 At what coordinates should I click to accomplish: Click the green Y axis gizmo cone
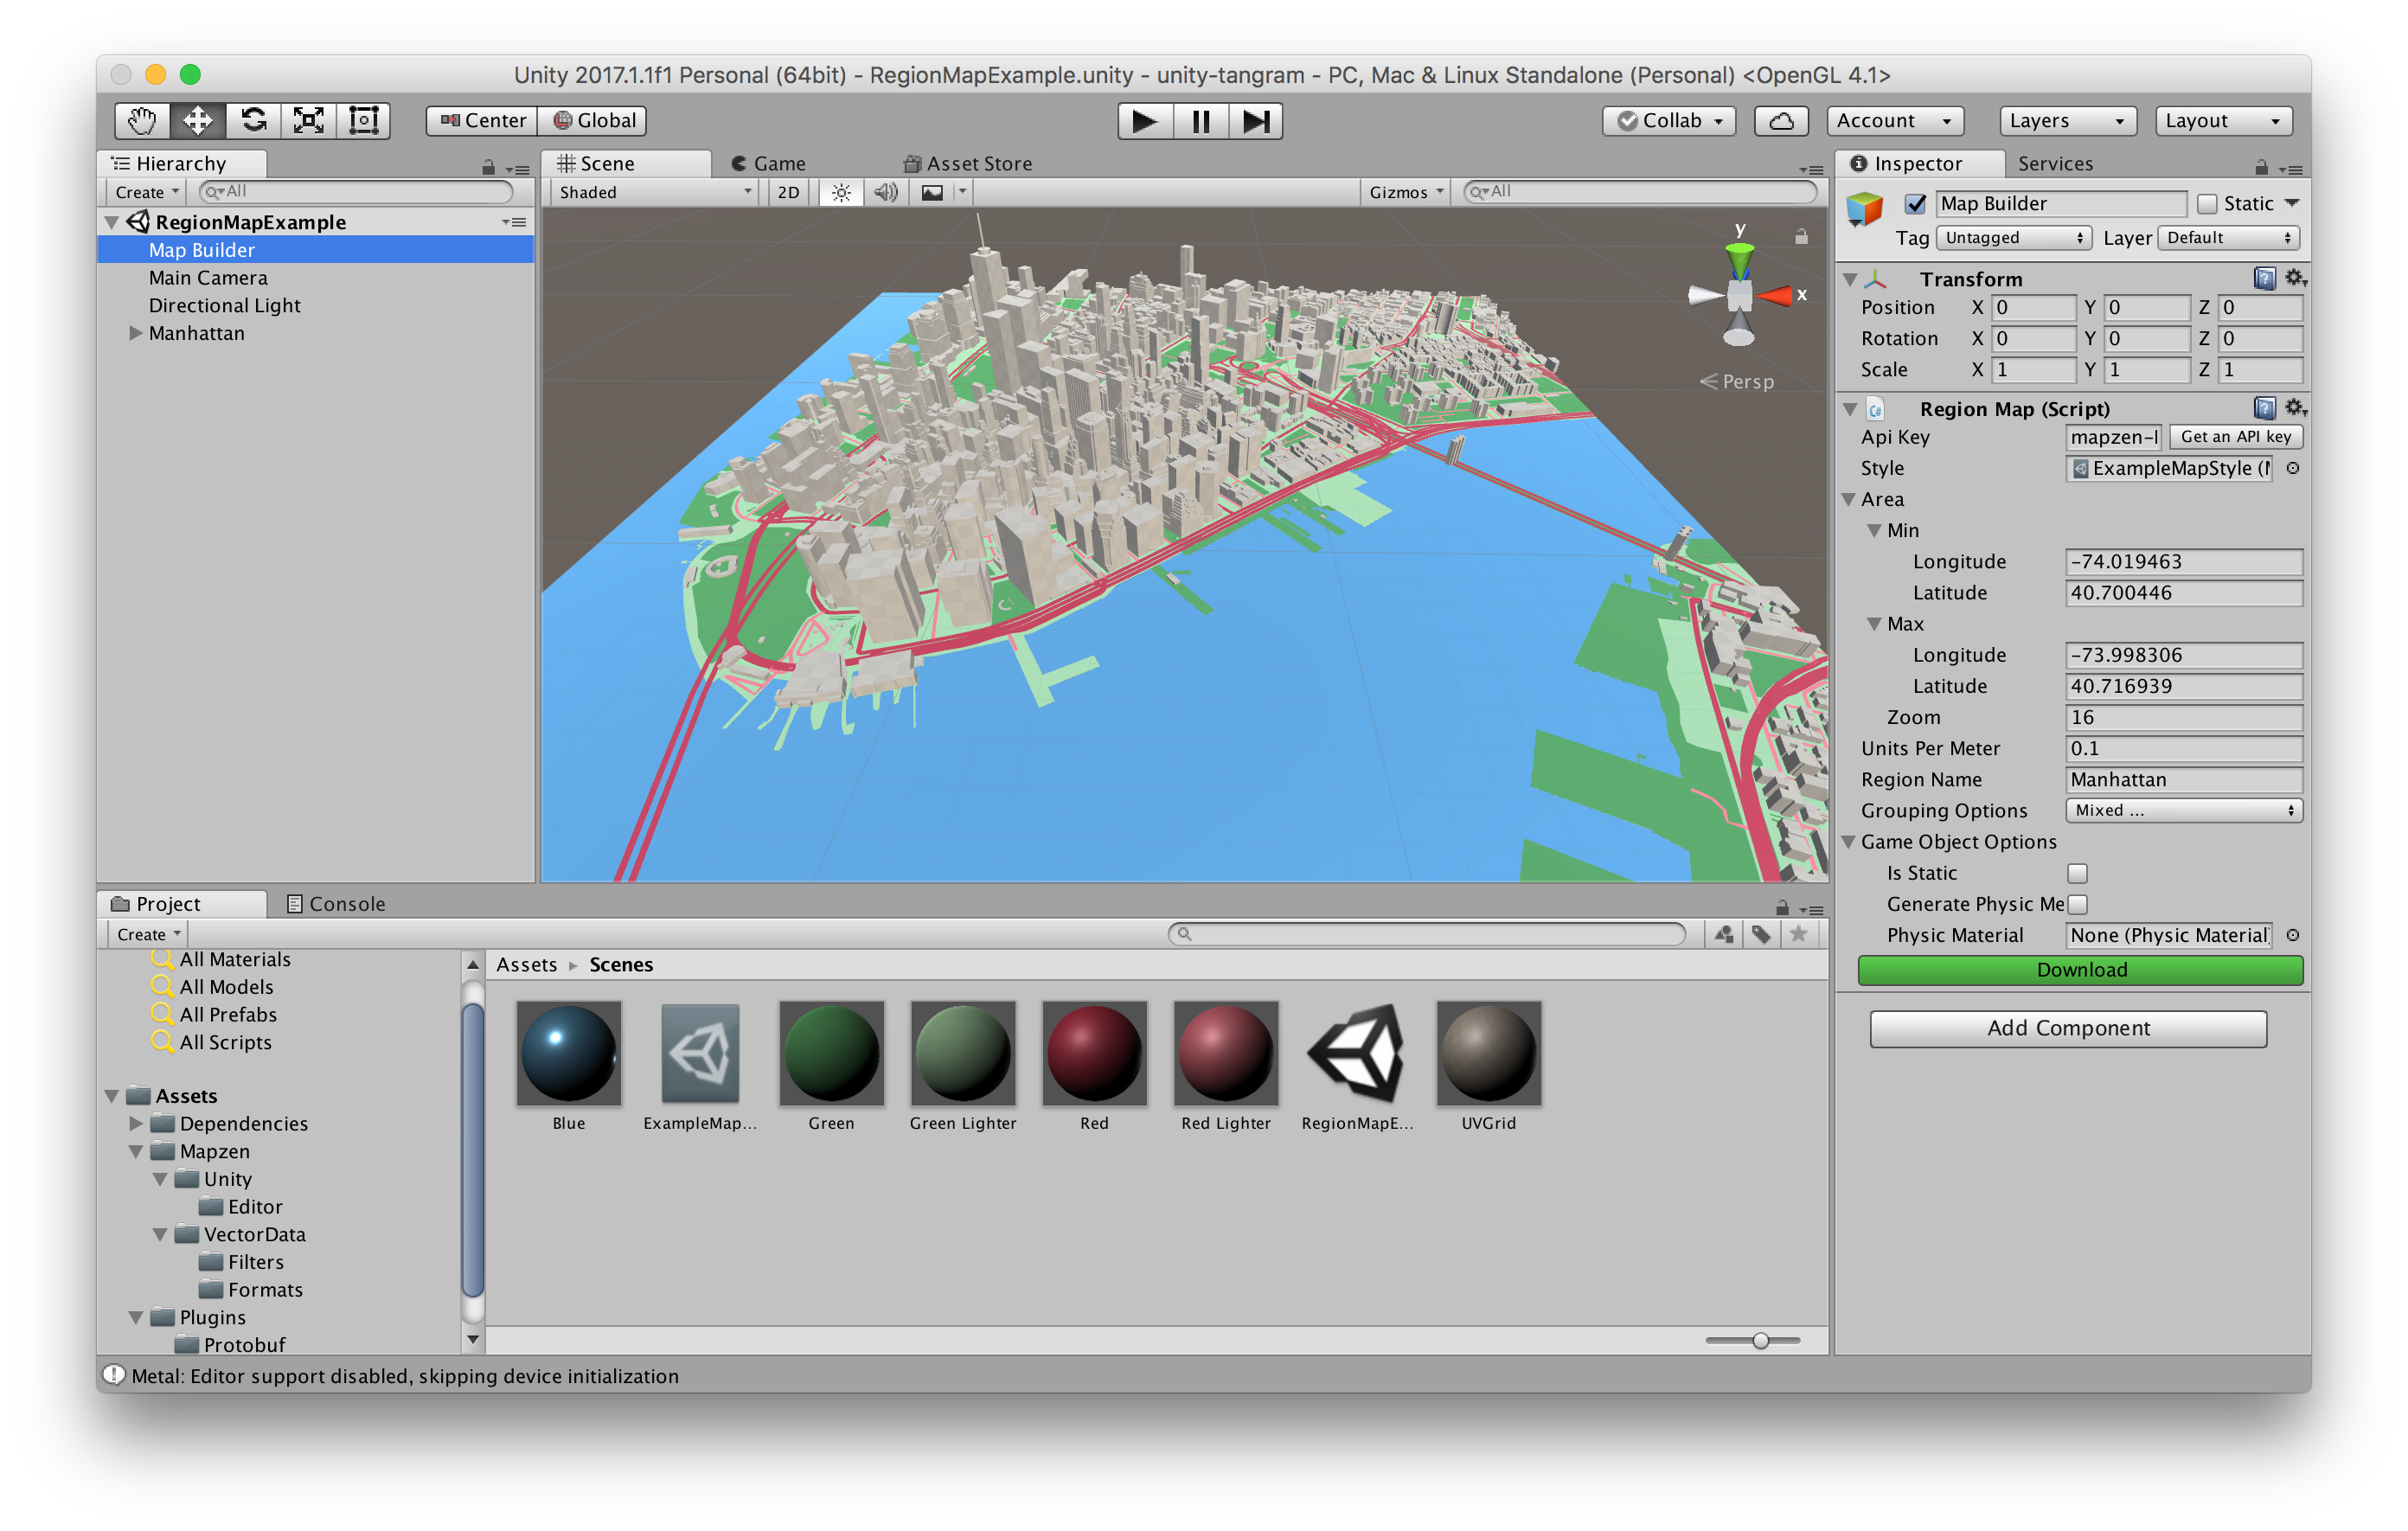pyautogui.click(x=1740, y=262)
